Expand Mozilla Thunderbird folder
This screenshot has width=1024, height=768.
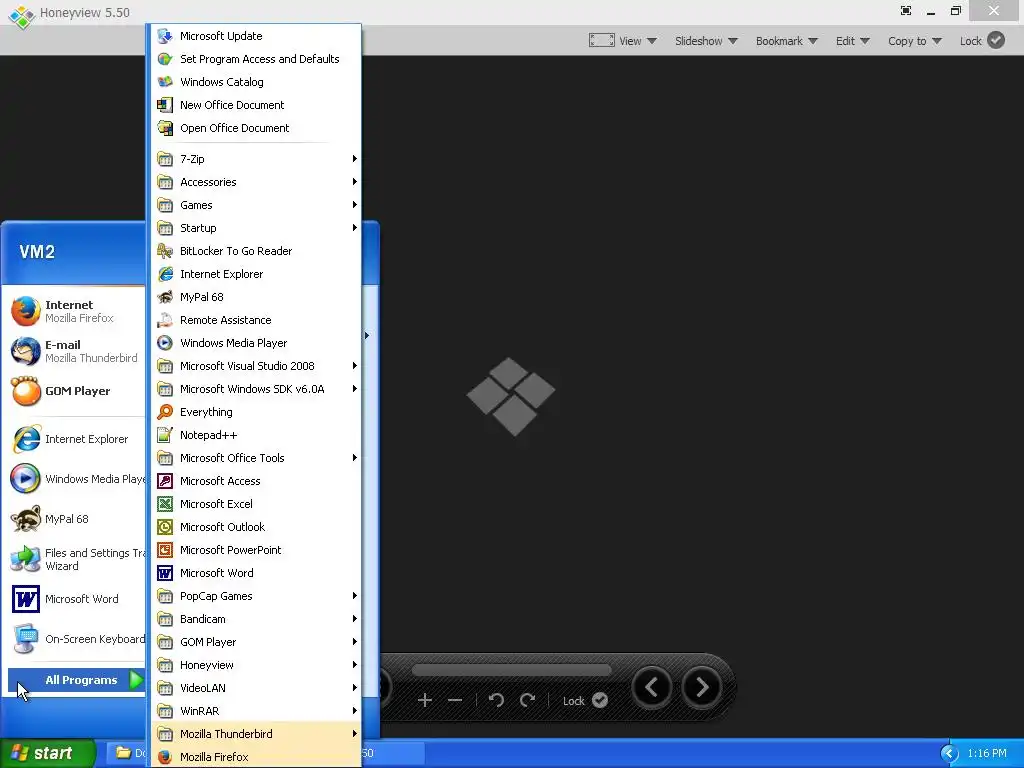tap(256, 733)
